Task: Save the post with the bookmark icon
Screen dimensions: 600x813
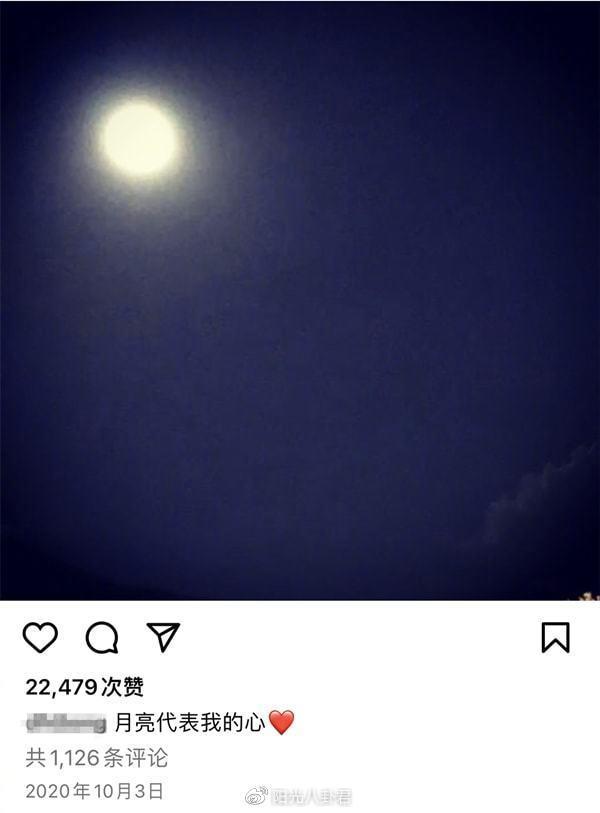Action: tap(555, 637)
